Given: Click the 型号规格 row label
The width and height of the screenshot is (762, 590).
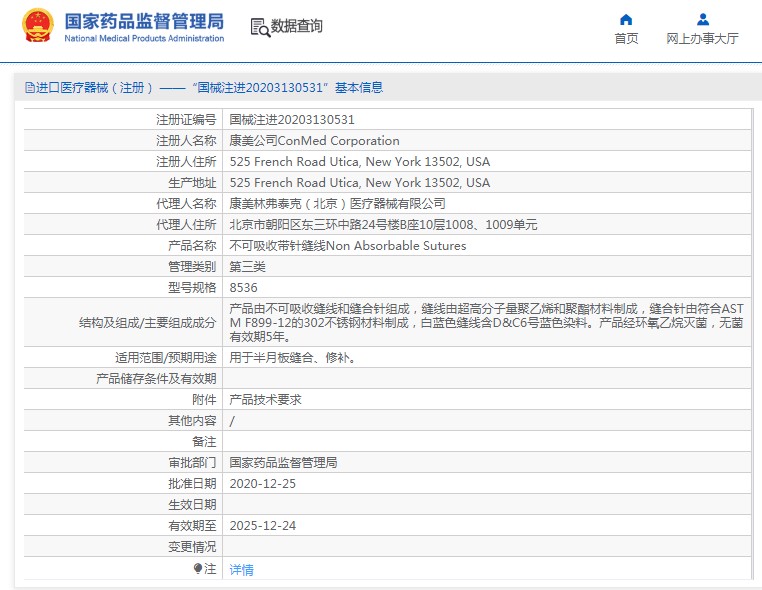Looking at the screenshot, I should 192,287.
